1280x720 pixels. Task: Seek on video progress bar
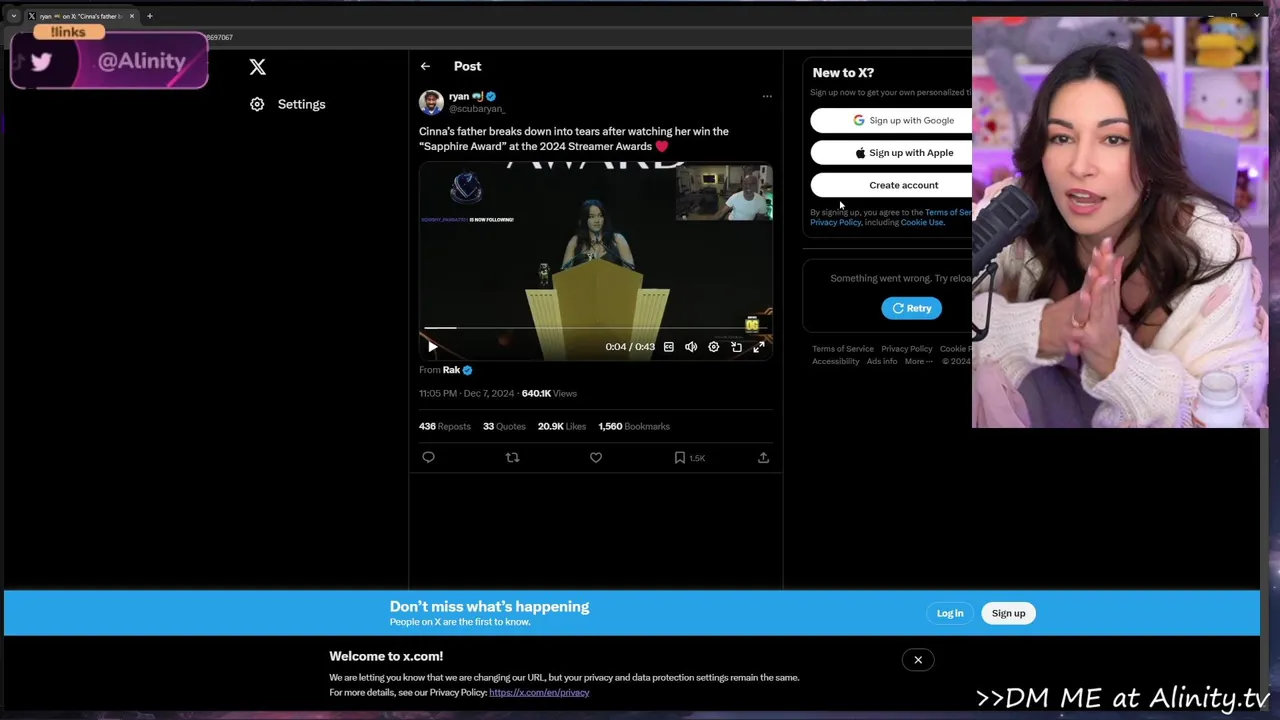tap(595, 328)
